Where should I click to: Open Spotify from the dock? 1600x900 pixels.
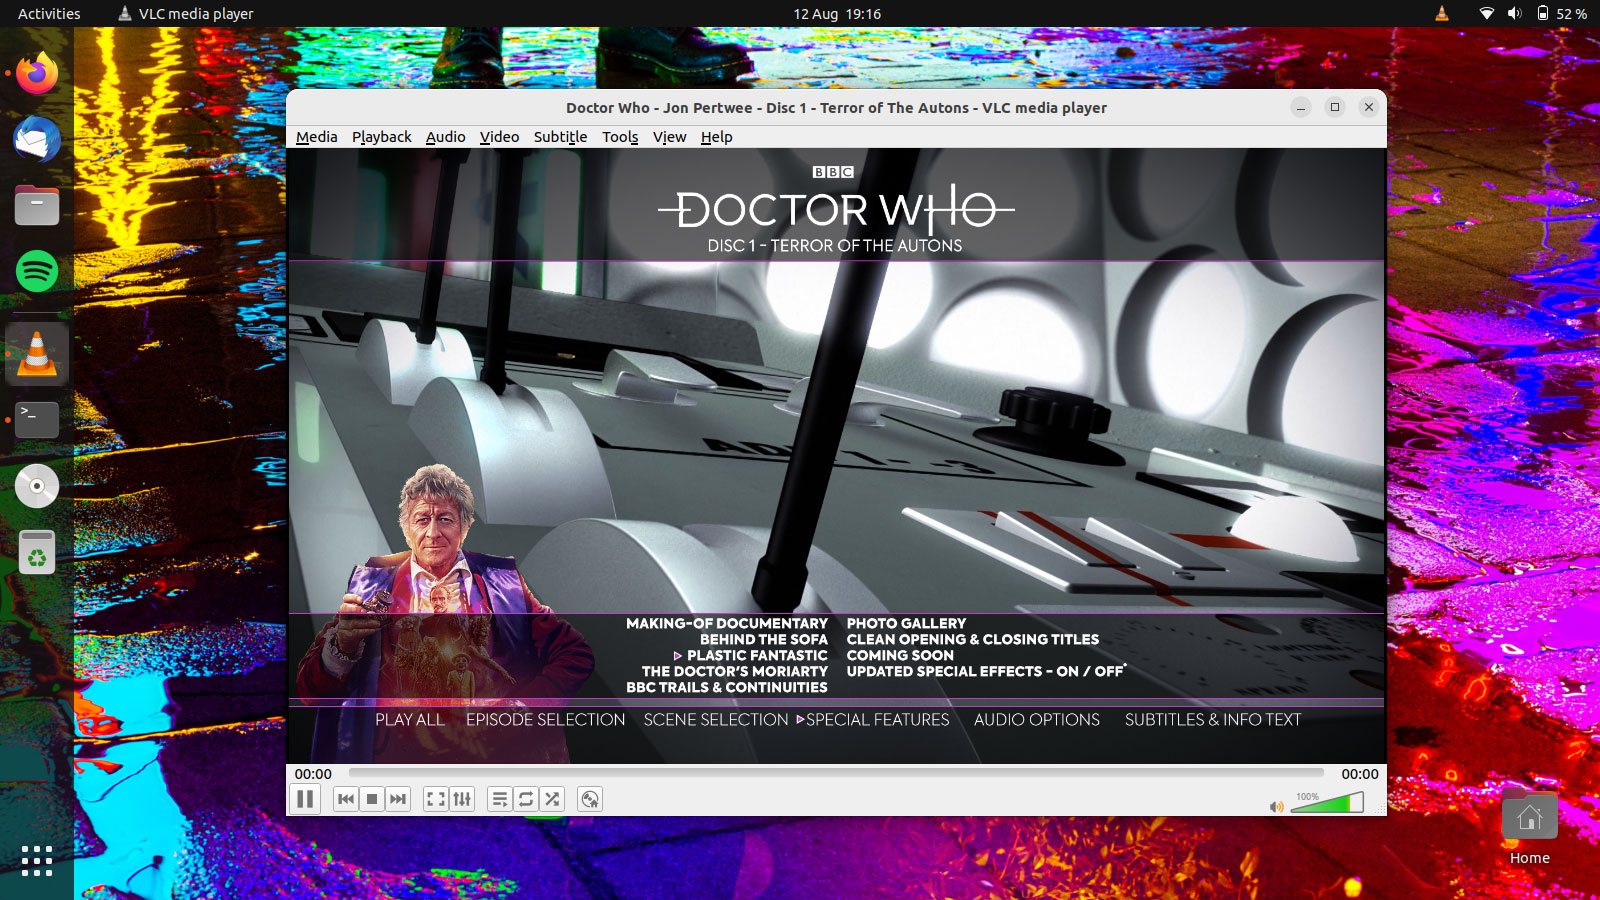[37, 271]
